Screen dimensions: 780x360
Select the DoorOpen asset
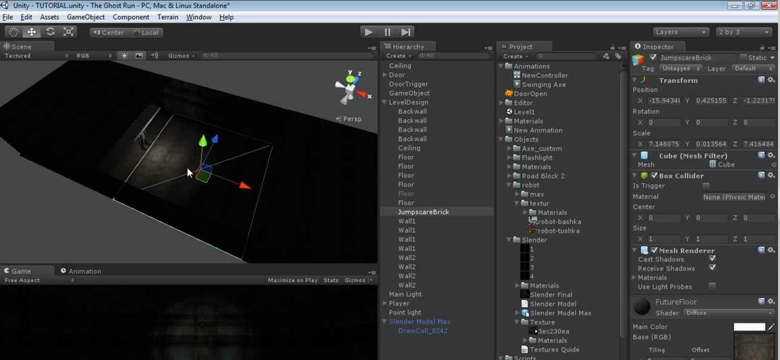[x=526, y=93]
